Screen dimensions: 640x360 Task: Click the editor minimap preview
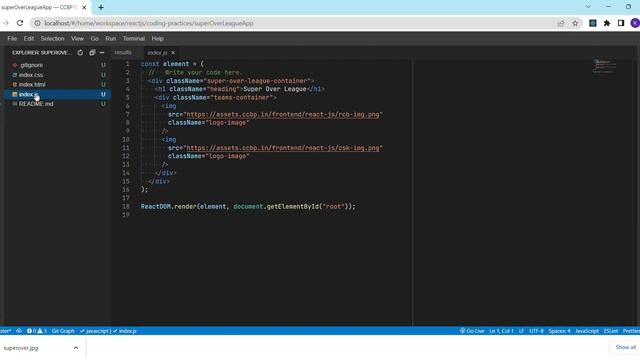(604, 67)
